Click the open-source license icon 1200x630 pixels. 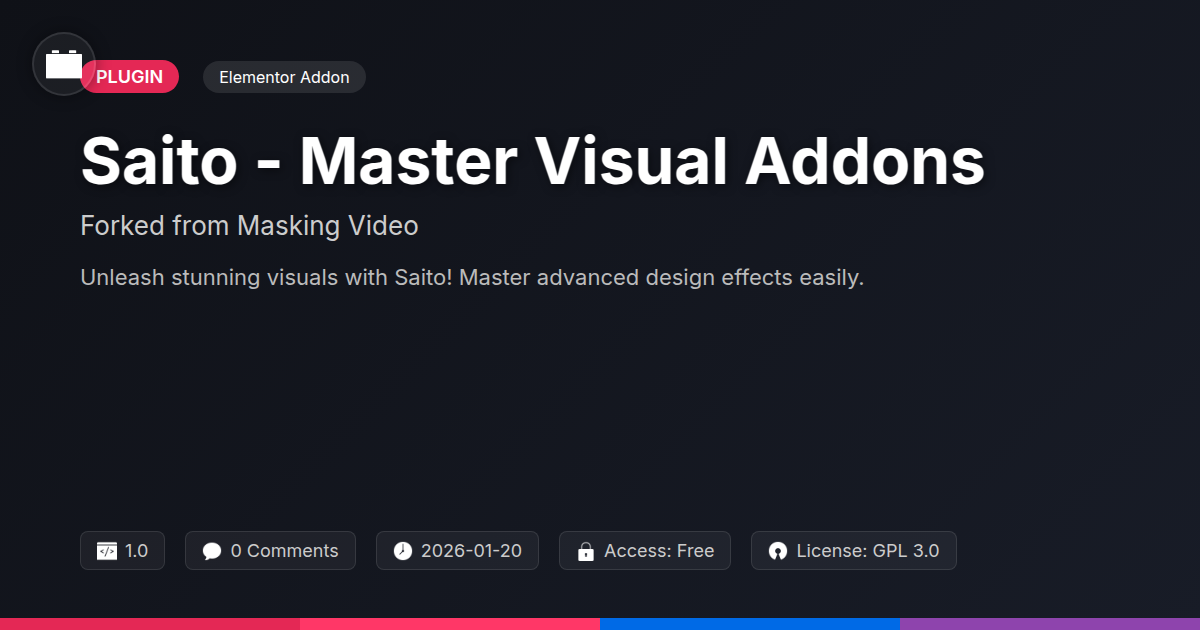(778, 551)
